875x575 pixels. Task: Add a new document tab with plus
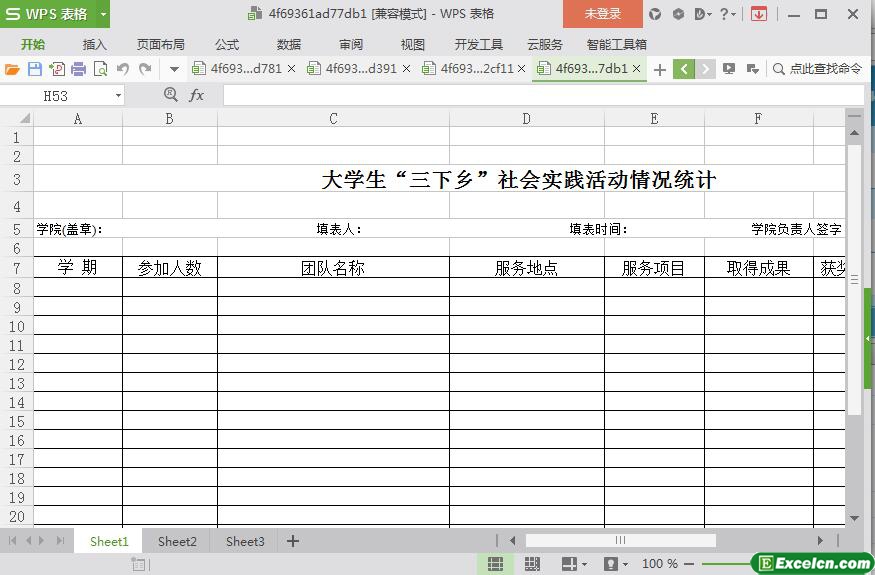660,69
